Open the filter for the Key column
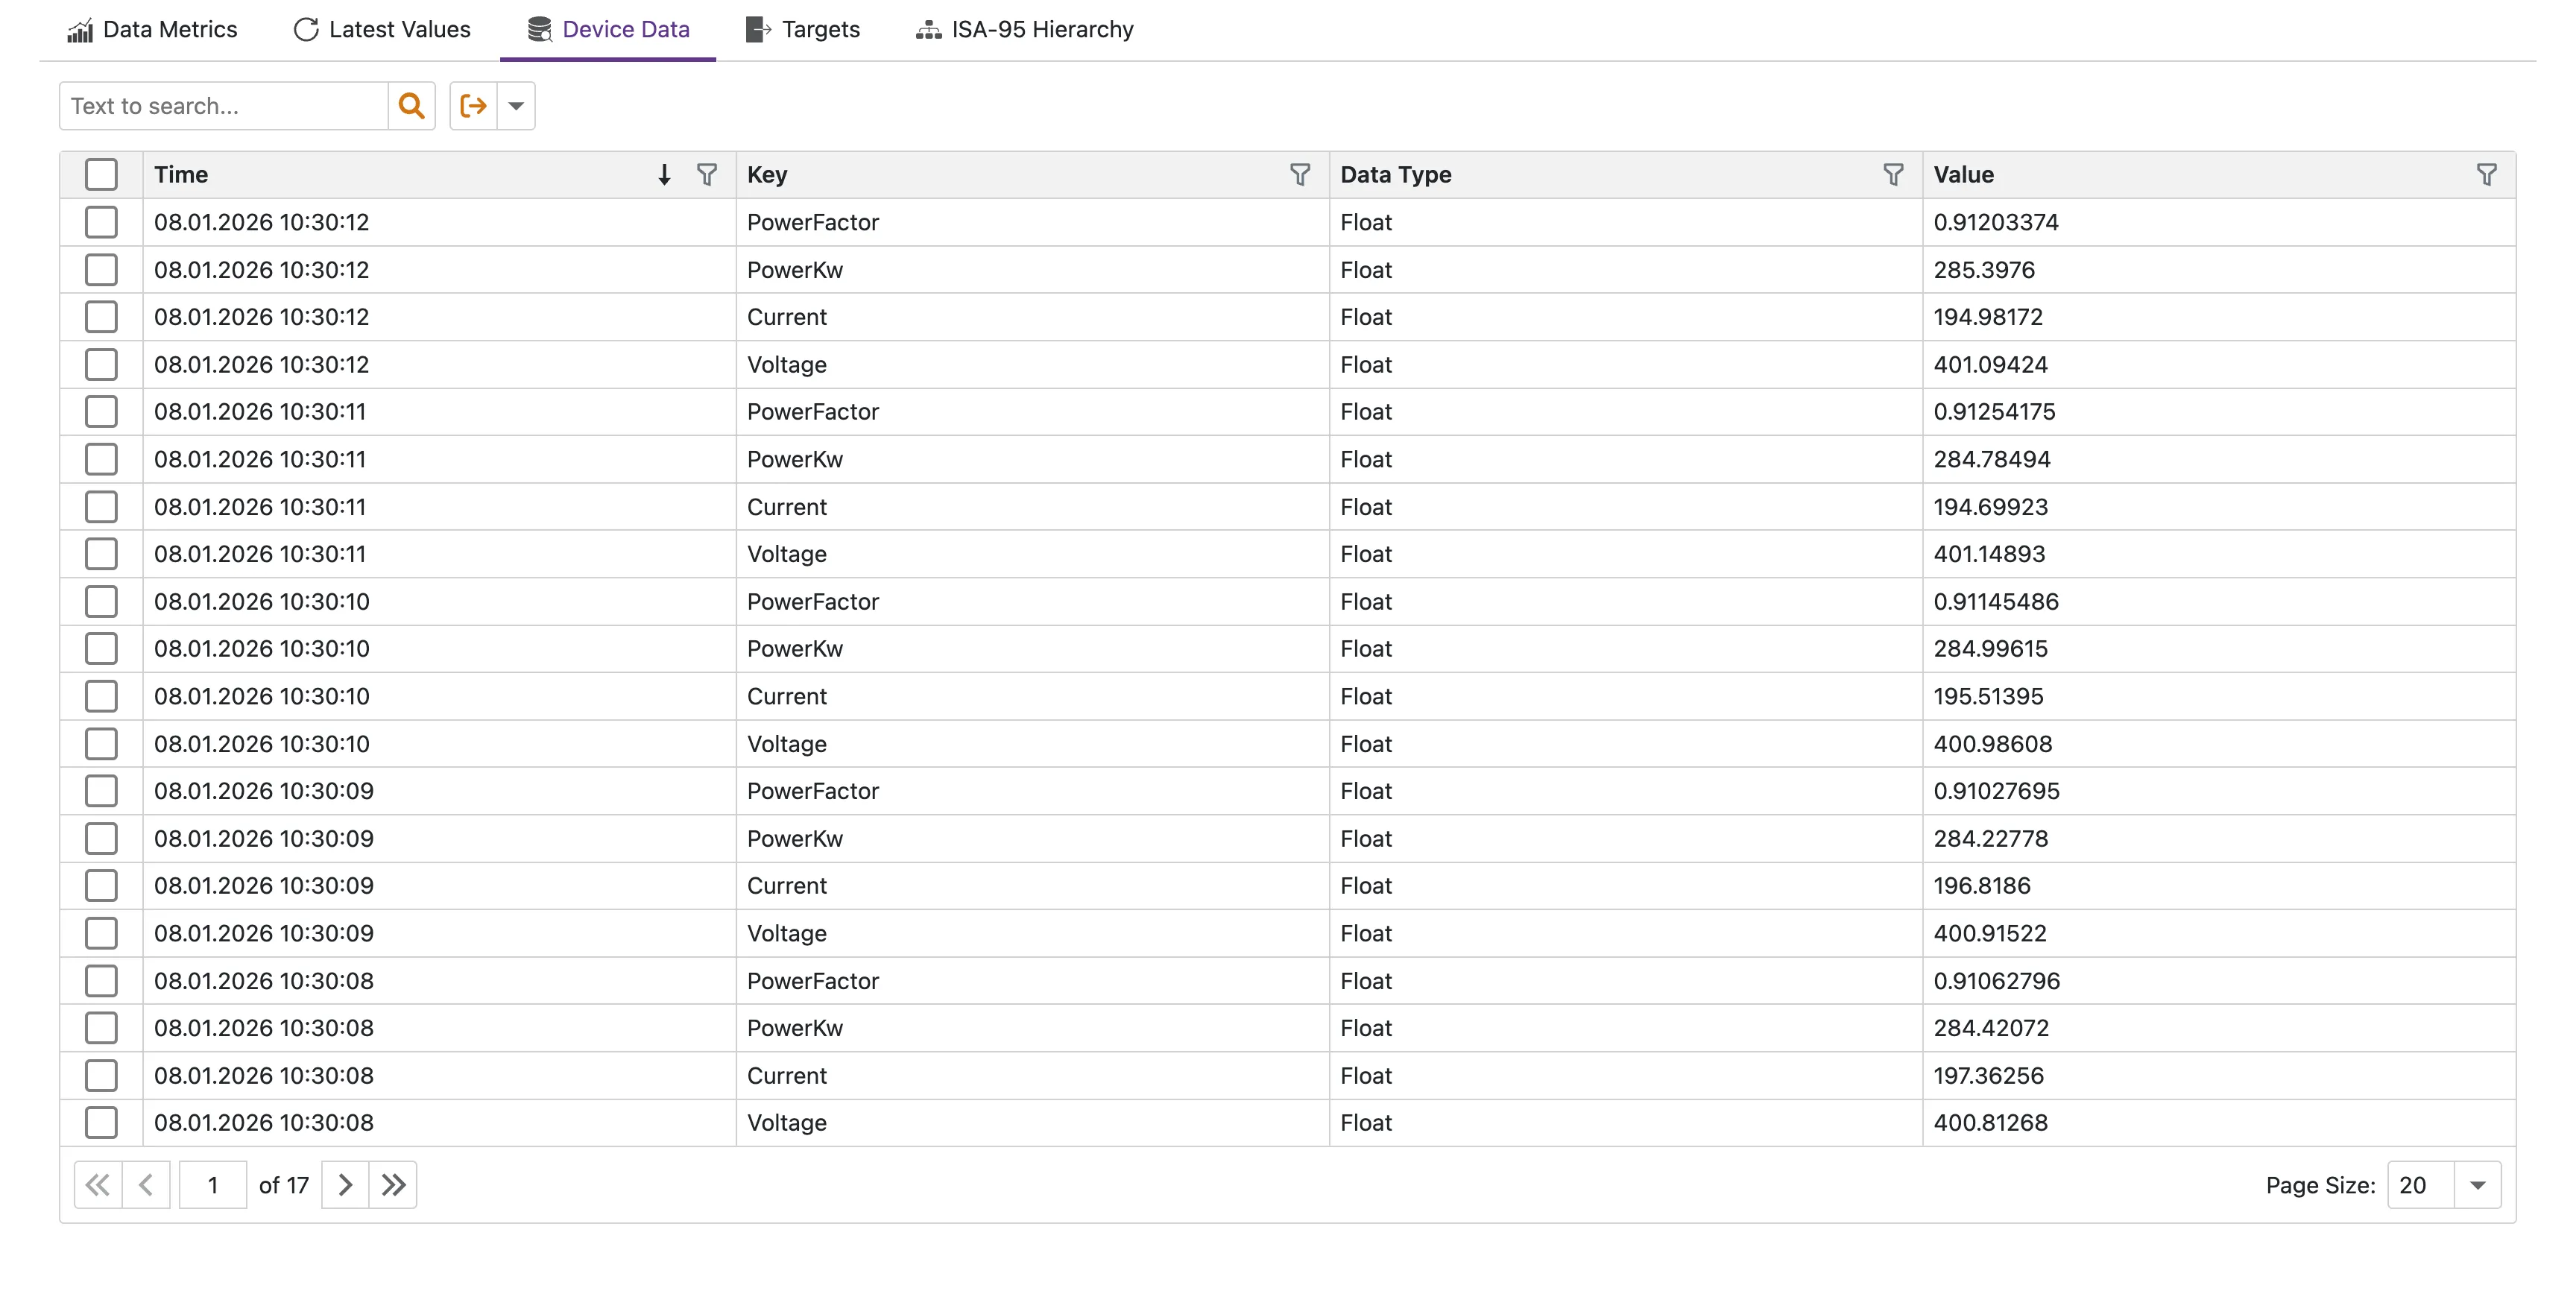The width and height of the screenshot is (2576, 1291). 1300,175
